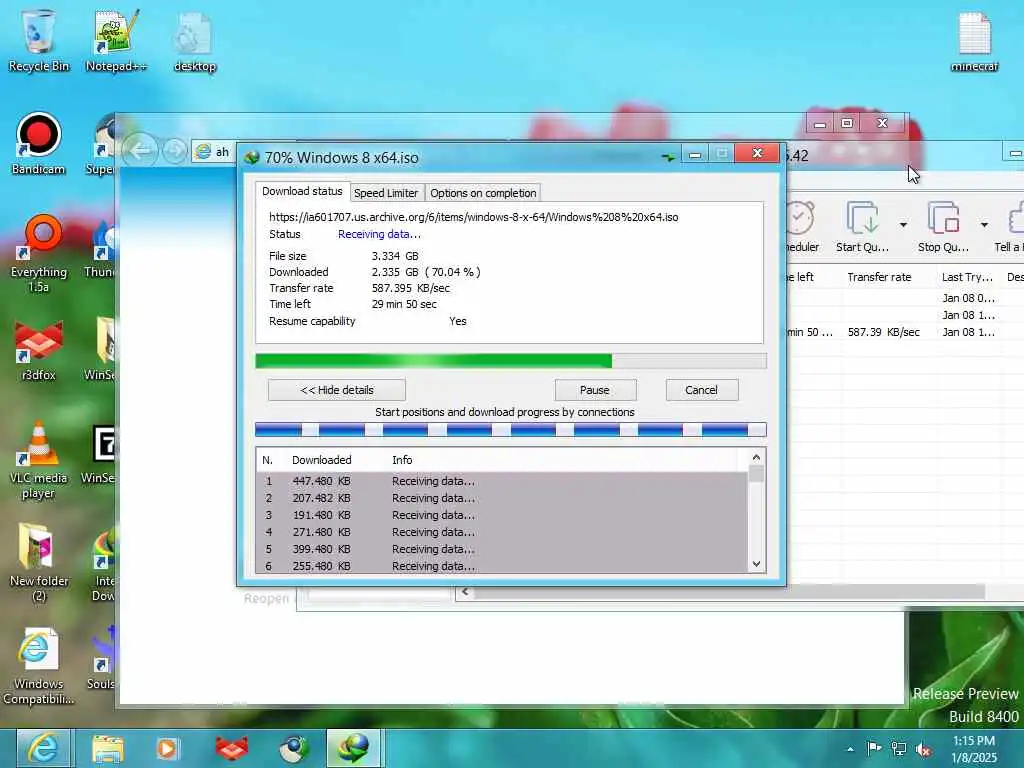Open the network tray icon

pos(899,748)
